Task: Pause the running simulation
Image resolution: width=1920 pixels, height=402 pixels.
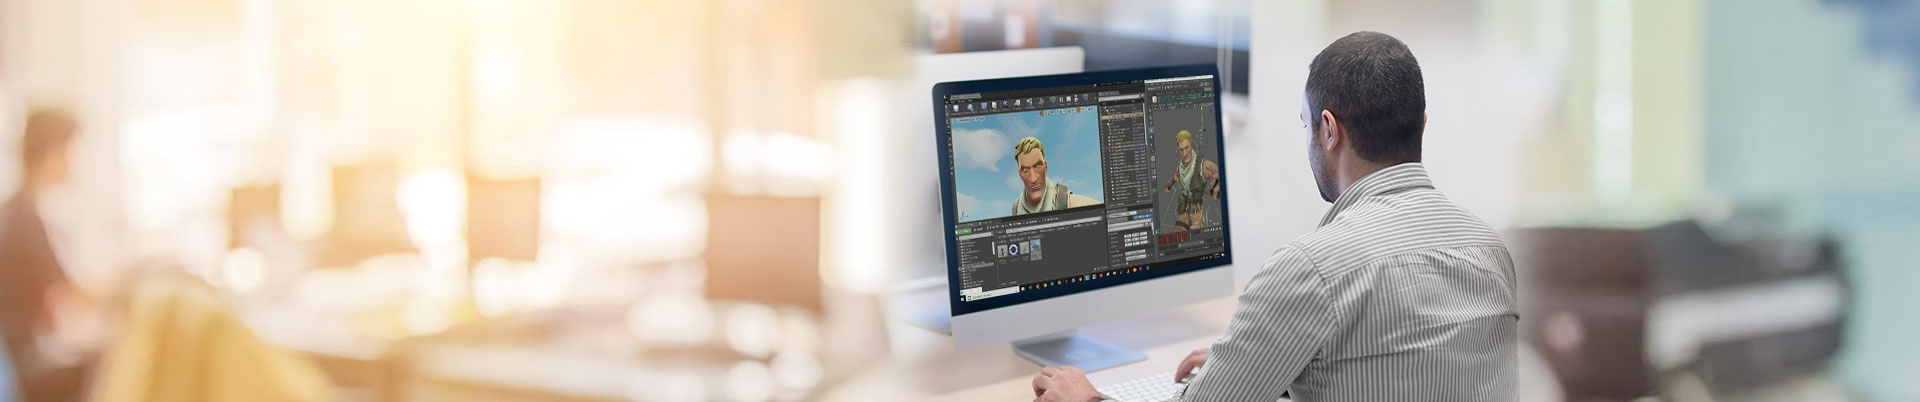Action: pos(1061,100)
